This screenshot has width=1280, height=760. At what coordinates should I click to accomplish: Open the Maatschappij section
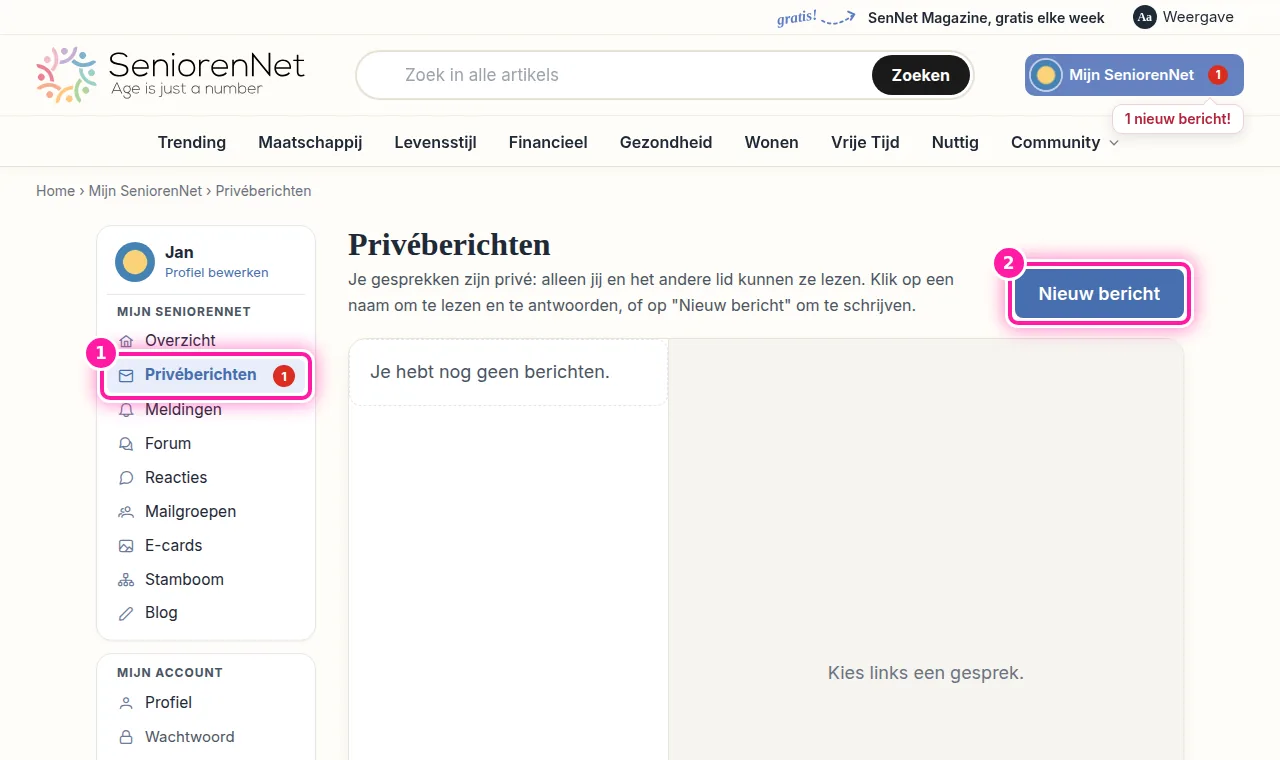pyautogui.click(x=310, y=142)
